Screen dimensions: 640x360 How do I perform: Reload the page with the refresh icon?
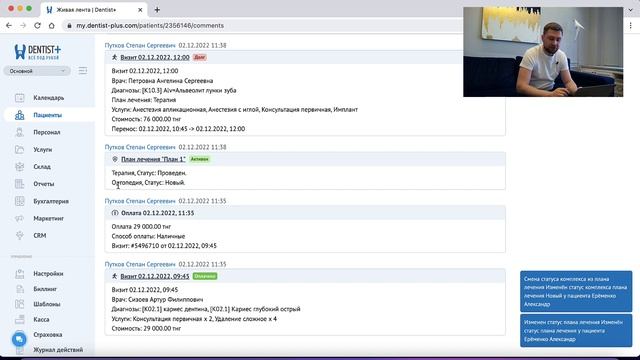tap(38, 25)
